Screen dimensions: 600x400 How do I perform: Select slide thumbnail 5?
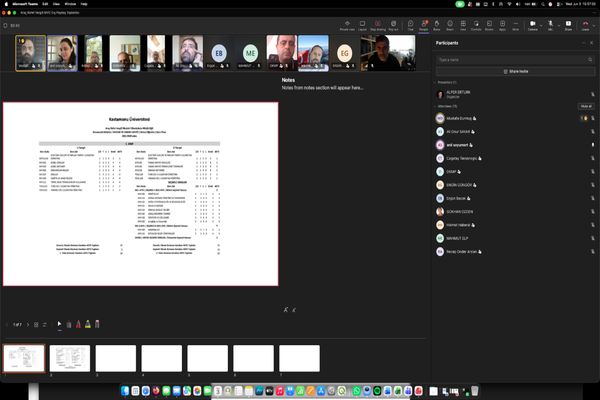pos(207,358)
